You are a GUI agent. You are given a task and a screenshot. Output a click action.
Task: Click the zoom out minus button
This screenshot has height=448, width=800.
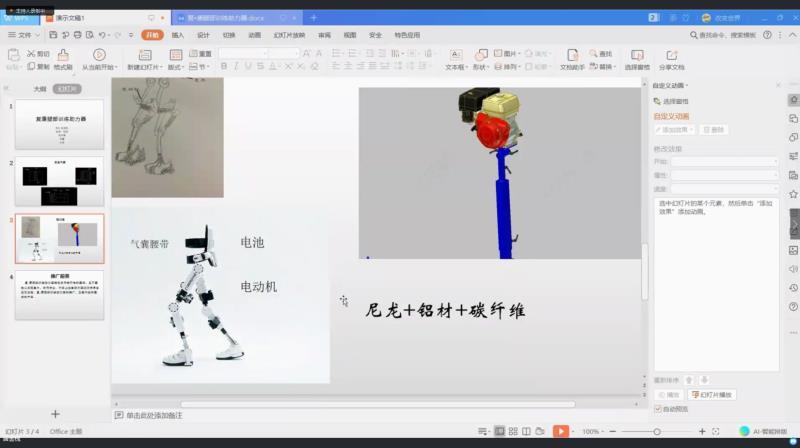click(613, 432)
